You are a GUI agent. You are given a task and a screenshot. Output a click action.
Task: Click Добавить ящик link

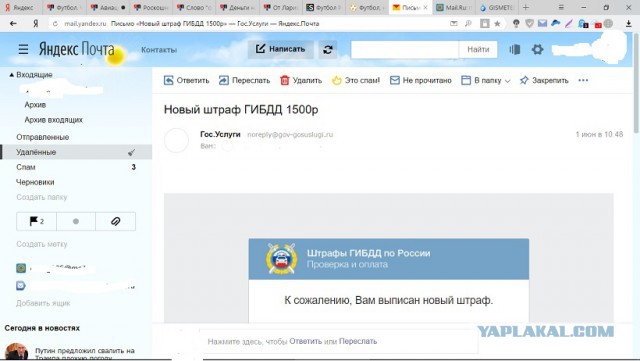pos(43,303)
